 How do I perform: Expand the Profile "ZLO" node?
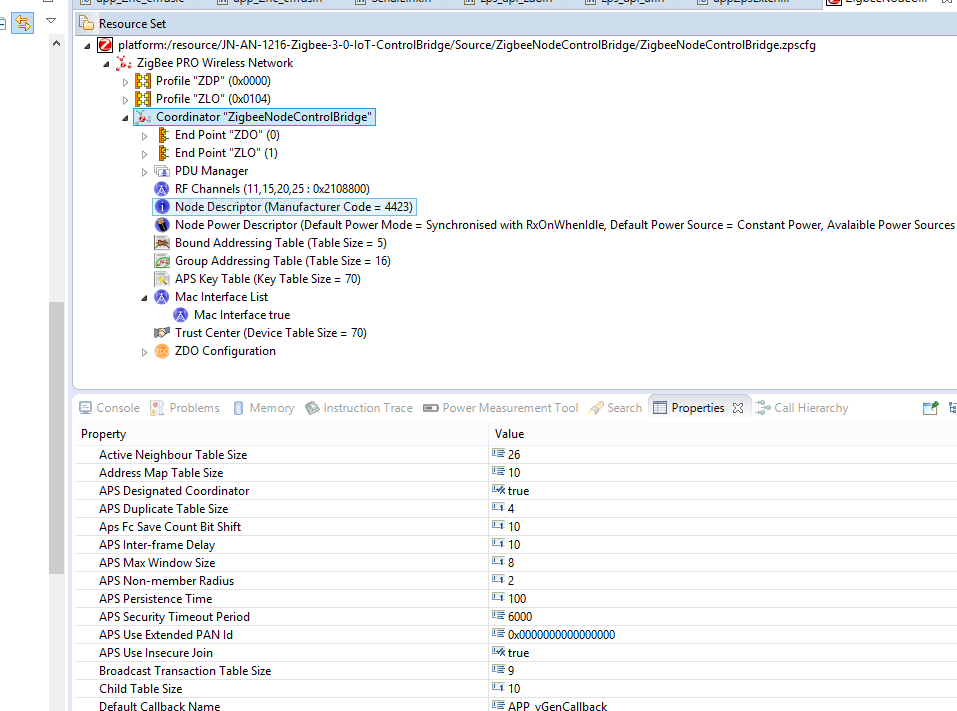click(x=125, y=99)
